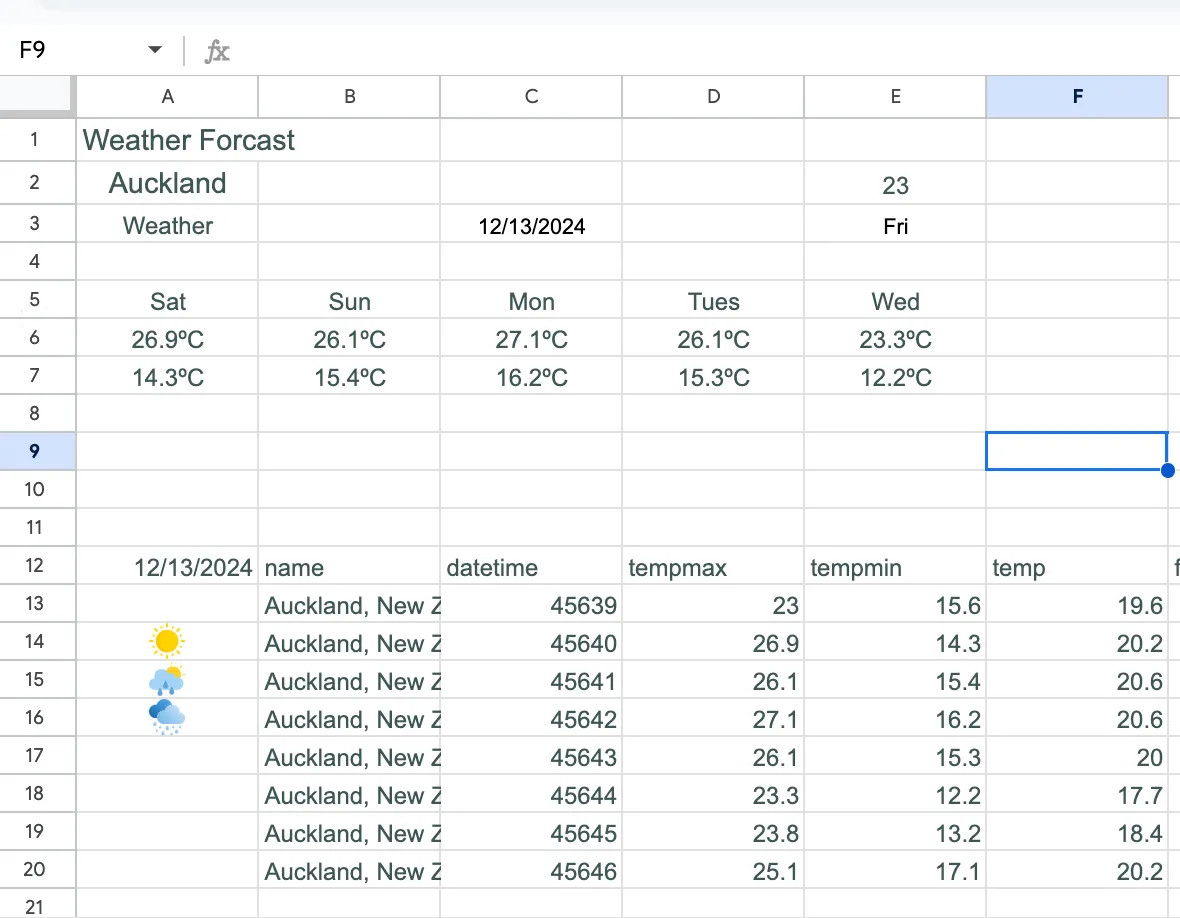The image size is (1180, 918).
Task: Click the 'Fri' cell
Action: (x=896, y=225)
